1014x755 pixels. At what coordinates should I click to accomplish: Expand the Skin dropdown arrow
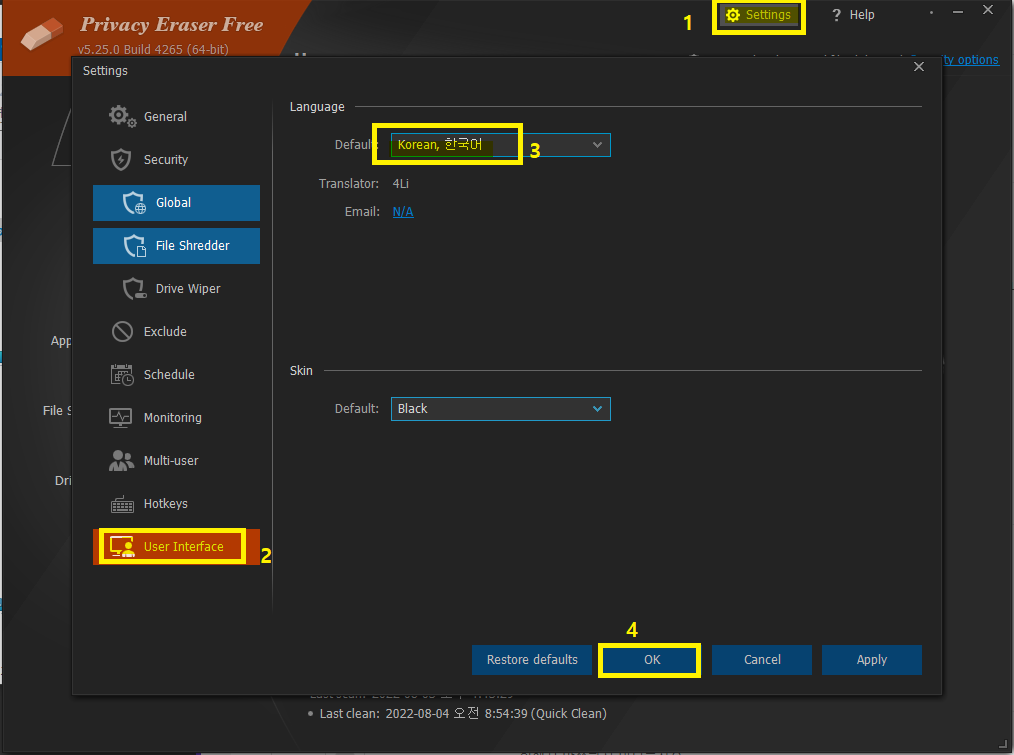[598, 409]
